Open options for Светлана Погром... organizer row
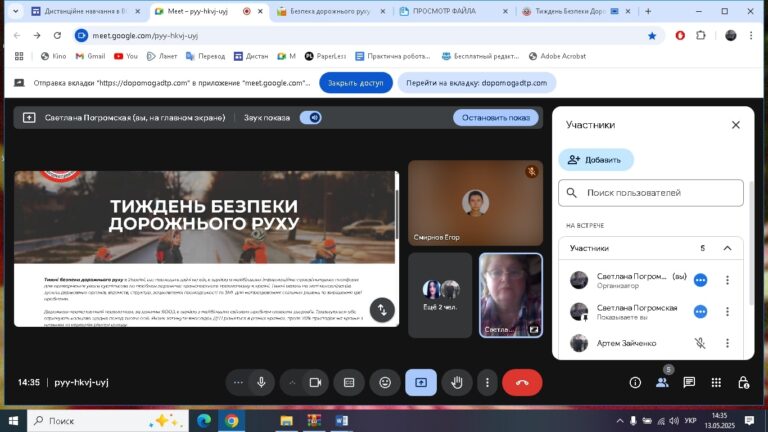This screenshot has width=768, height=432. [727, 280]
